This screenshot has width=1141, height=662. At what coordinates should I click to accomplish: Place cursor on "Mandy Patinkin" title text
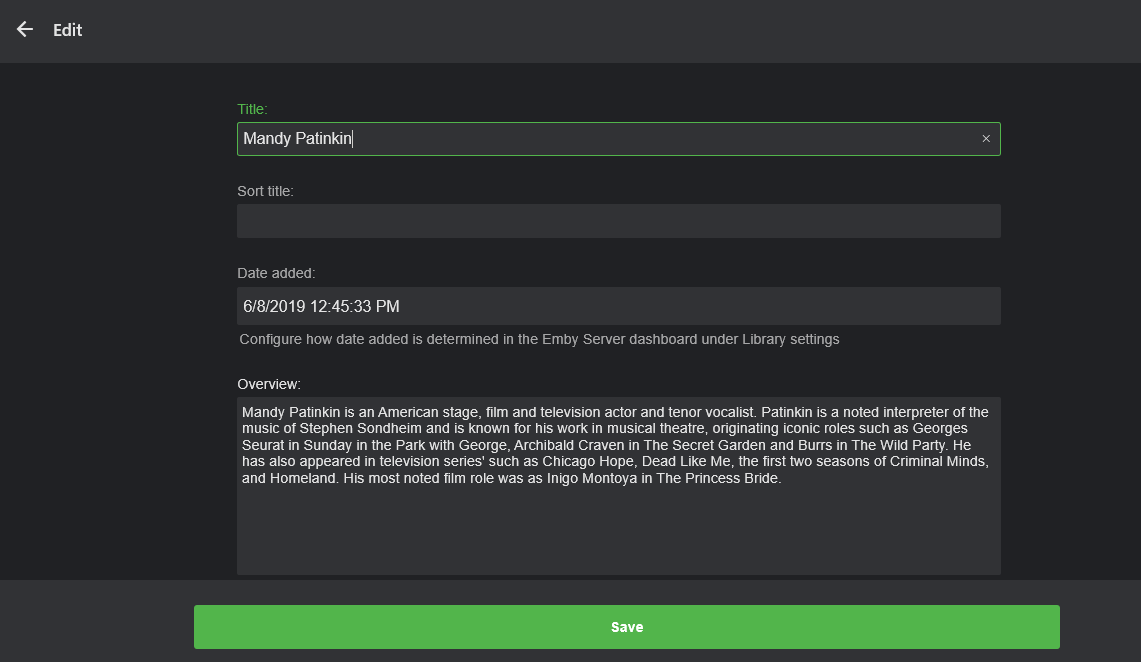[x=297, y=139]
